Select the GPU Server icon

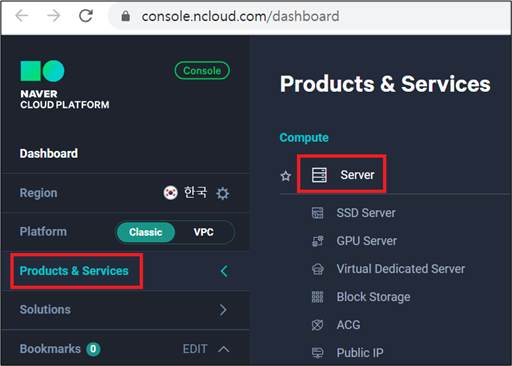[x=317, y=241]
